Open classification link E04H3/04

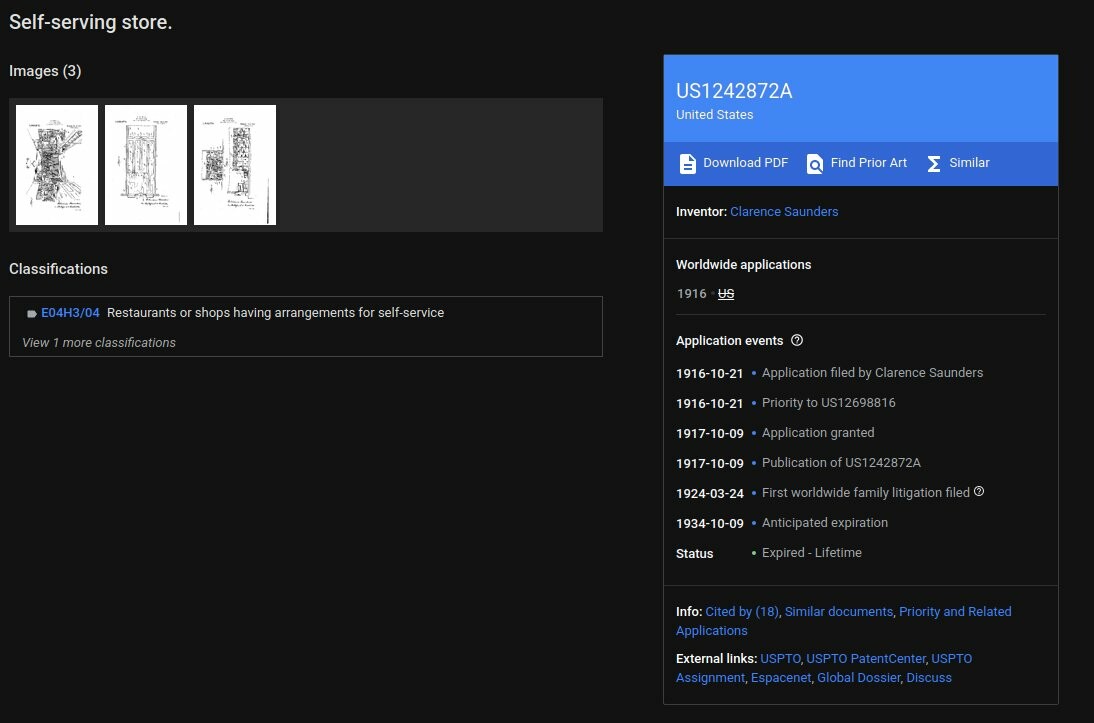click(70, 313)
